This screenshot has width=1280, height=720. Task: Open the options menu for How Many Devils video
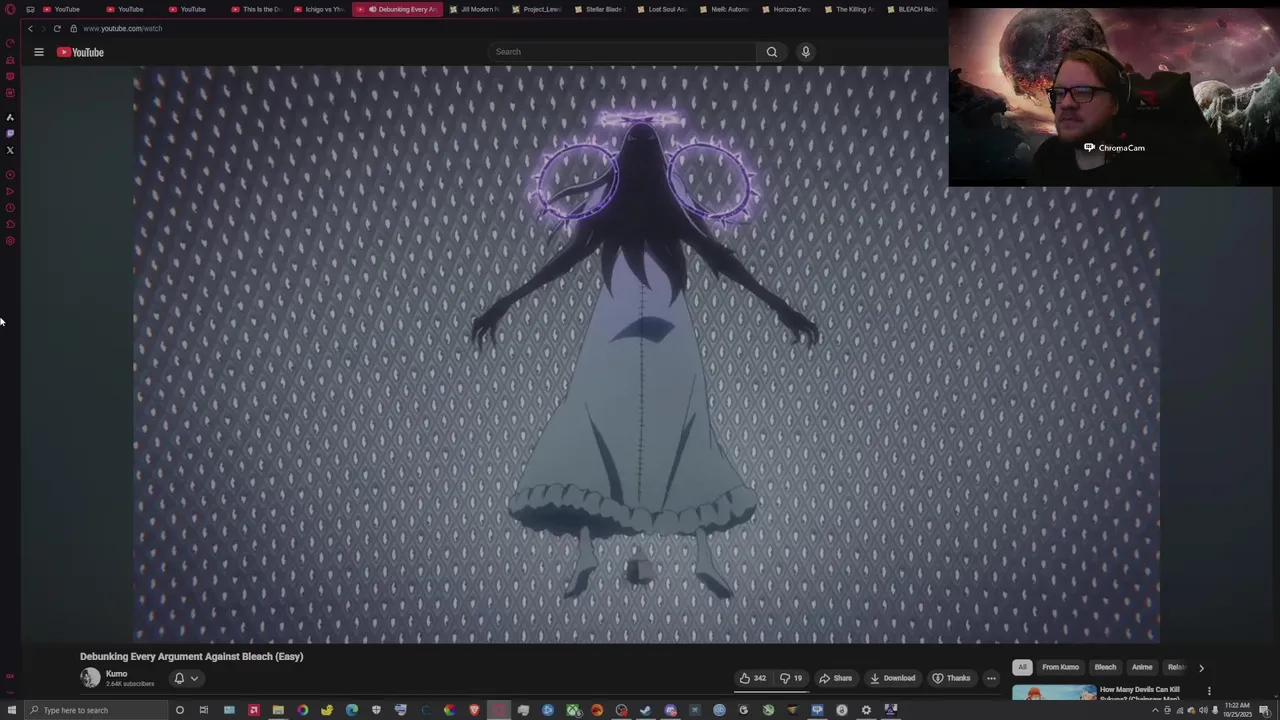point(1209,691)
